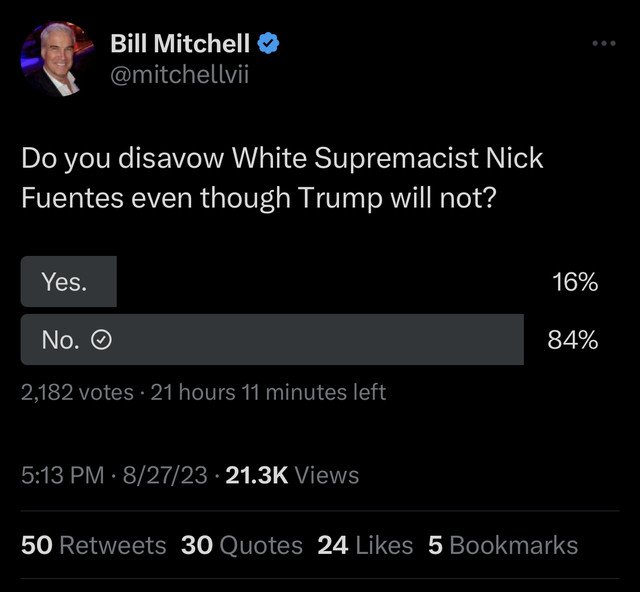
Task: Click the checkmark icon beside No
Action: pos(100,340)
